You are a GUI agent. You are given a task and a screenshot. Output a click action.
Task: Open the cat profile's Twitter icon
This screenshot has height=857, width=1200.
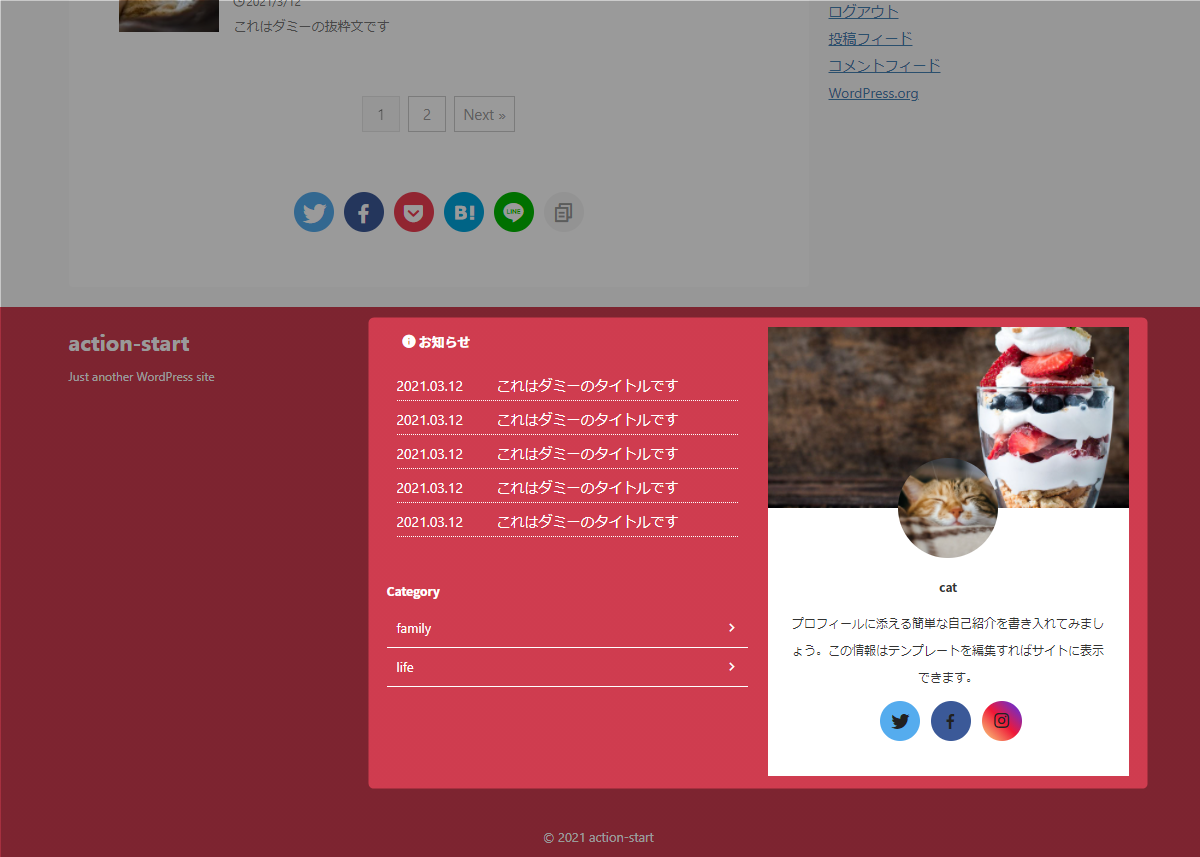pyautogui.click(x=900, y=721)
